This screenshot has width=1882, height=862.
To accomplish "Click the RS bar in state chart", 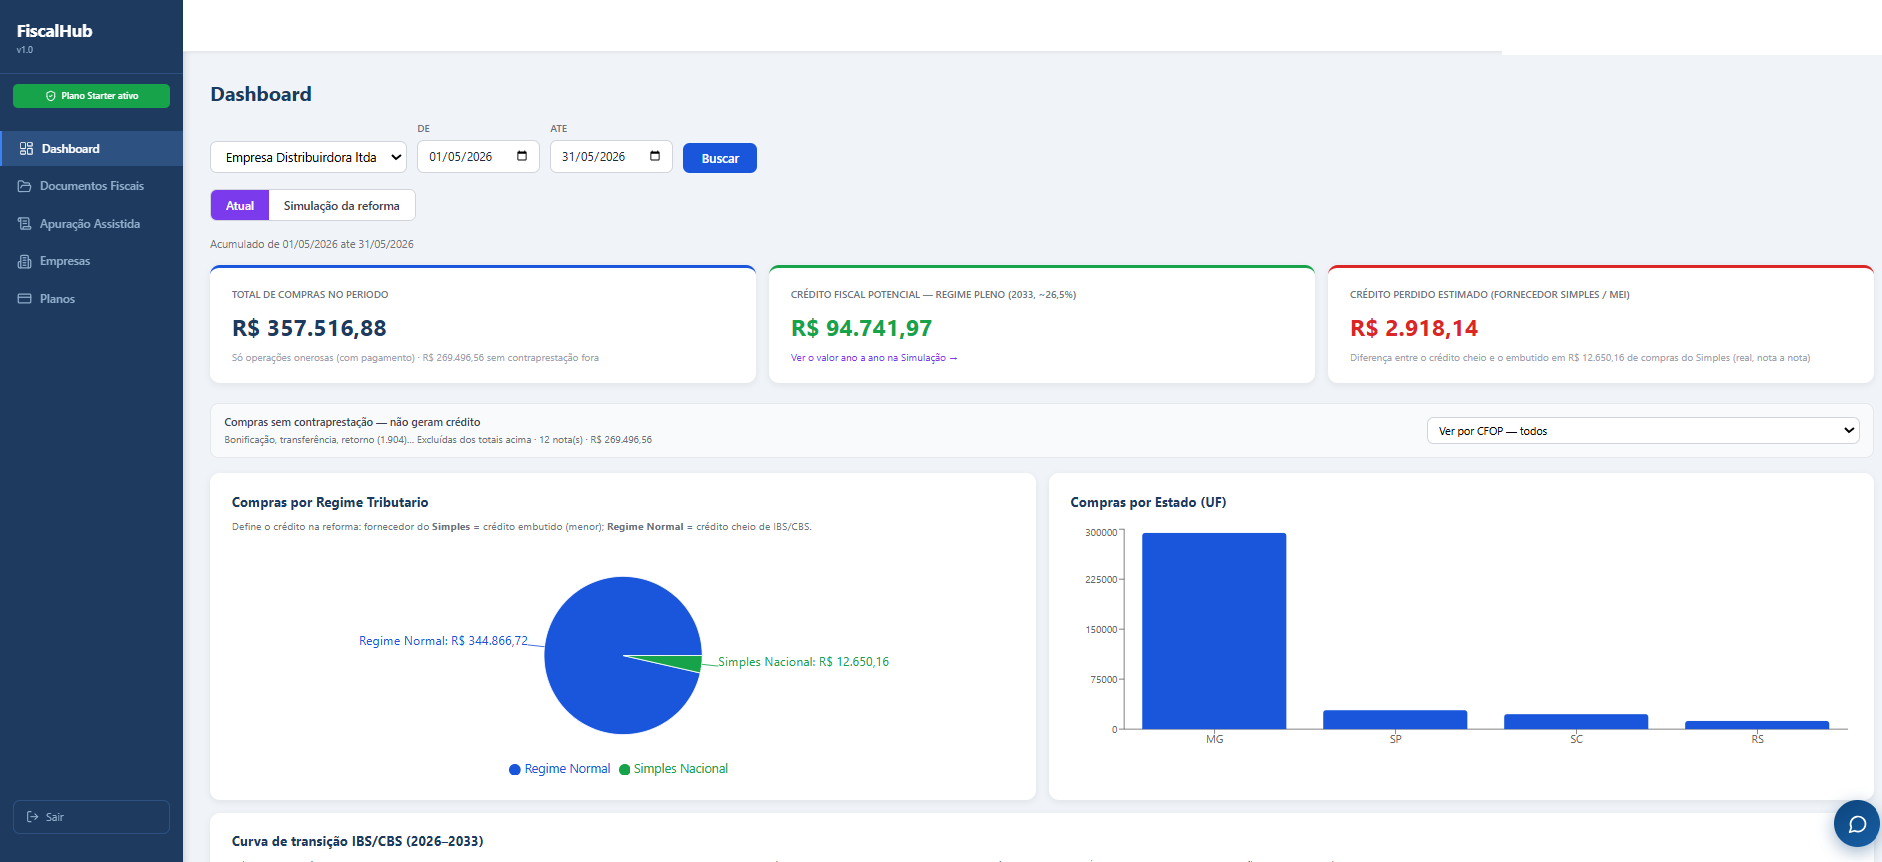I will (1757, 725).
